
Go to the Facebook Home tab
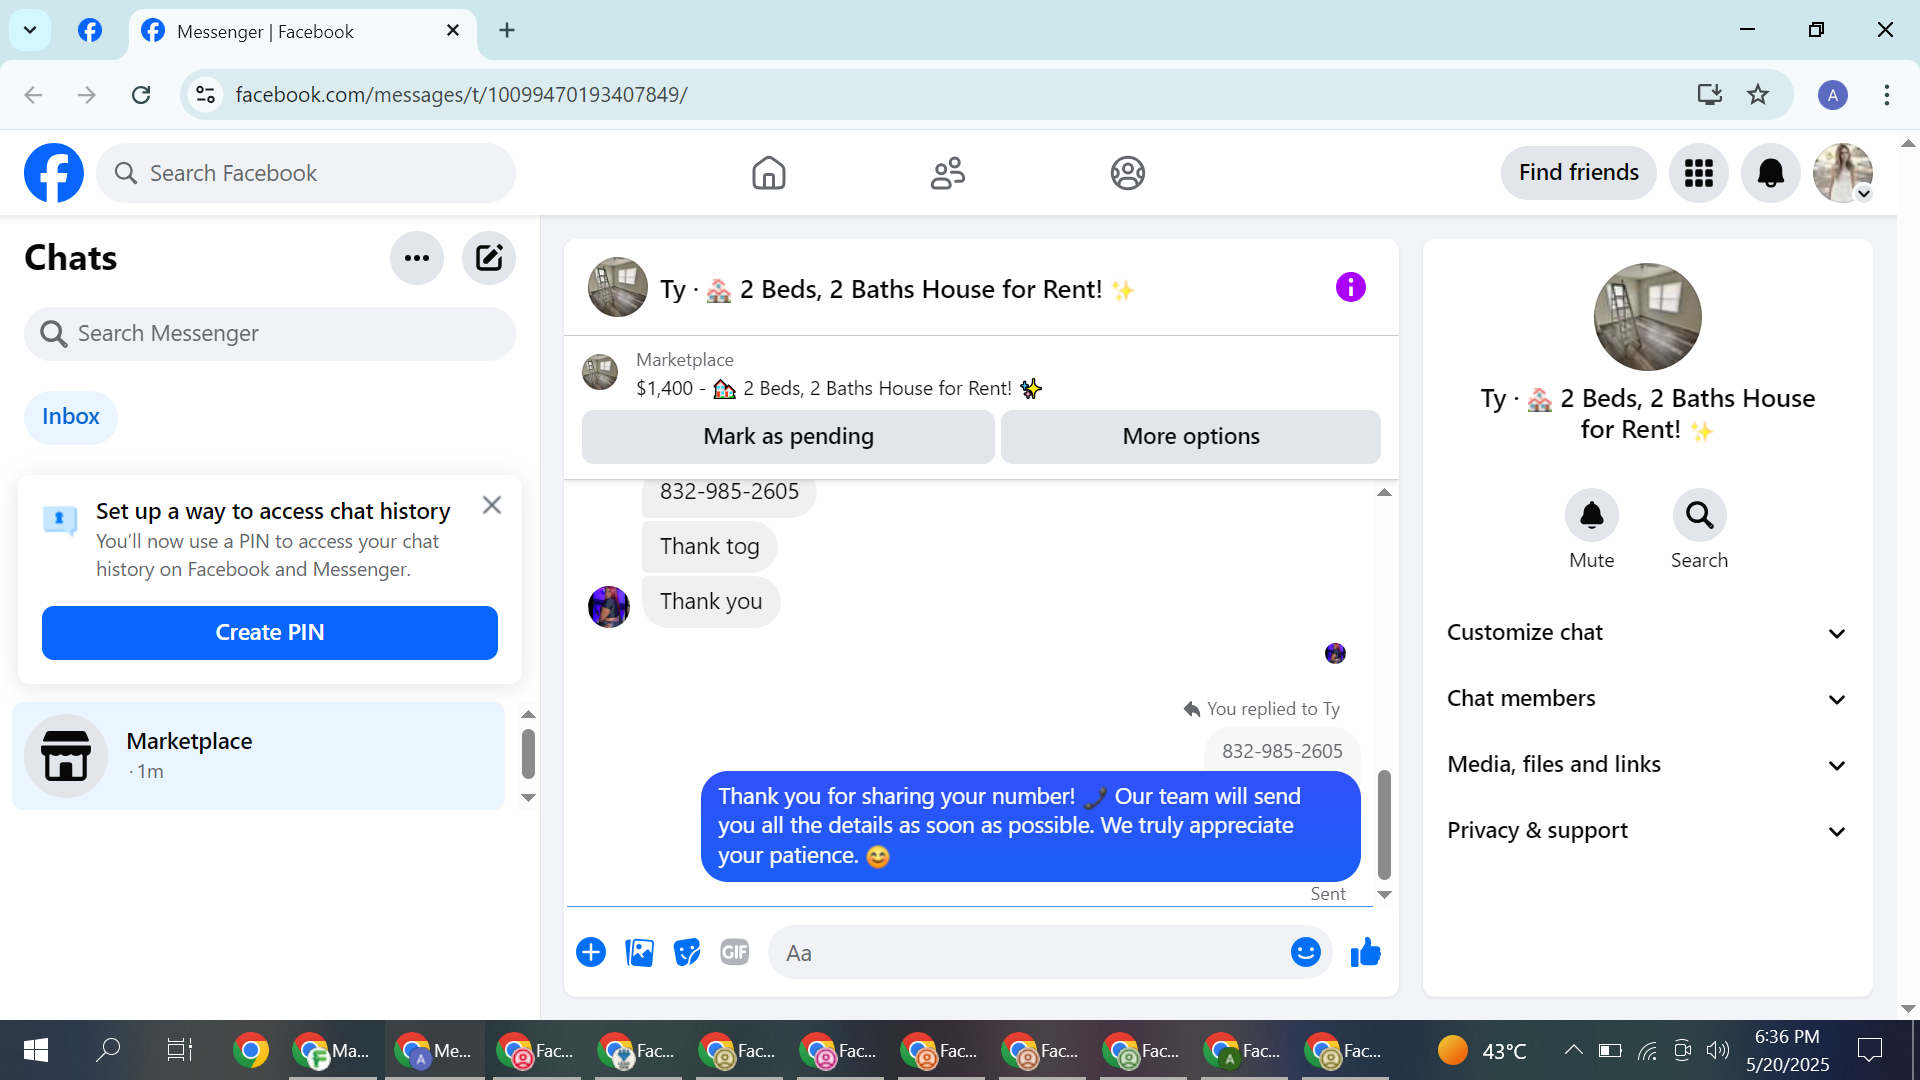(x=768, y=173)
